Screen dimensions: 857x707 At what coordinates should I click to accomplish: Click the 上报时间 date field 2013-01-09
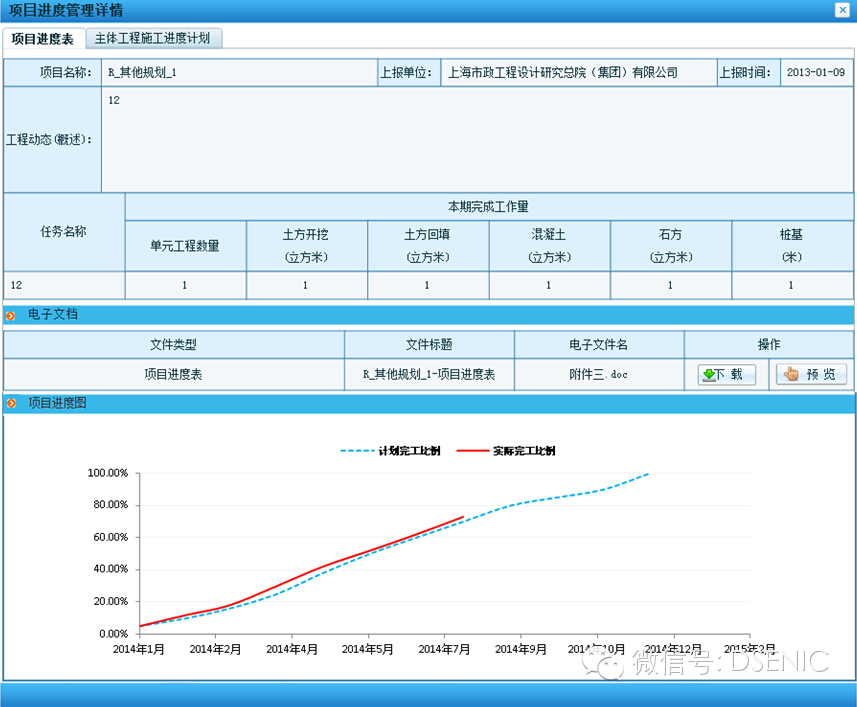point(815,73)
